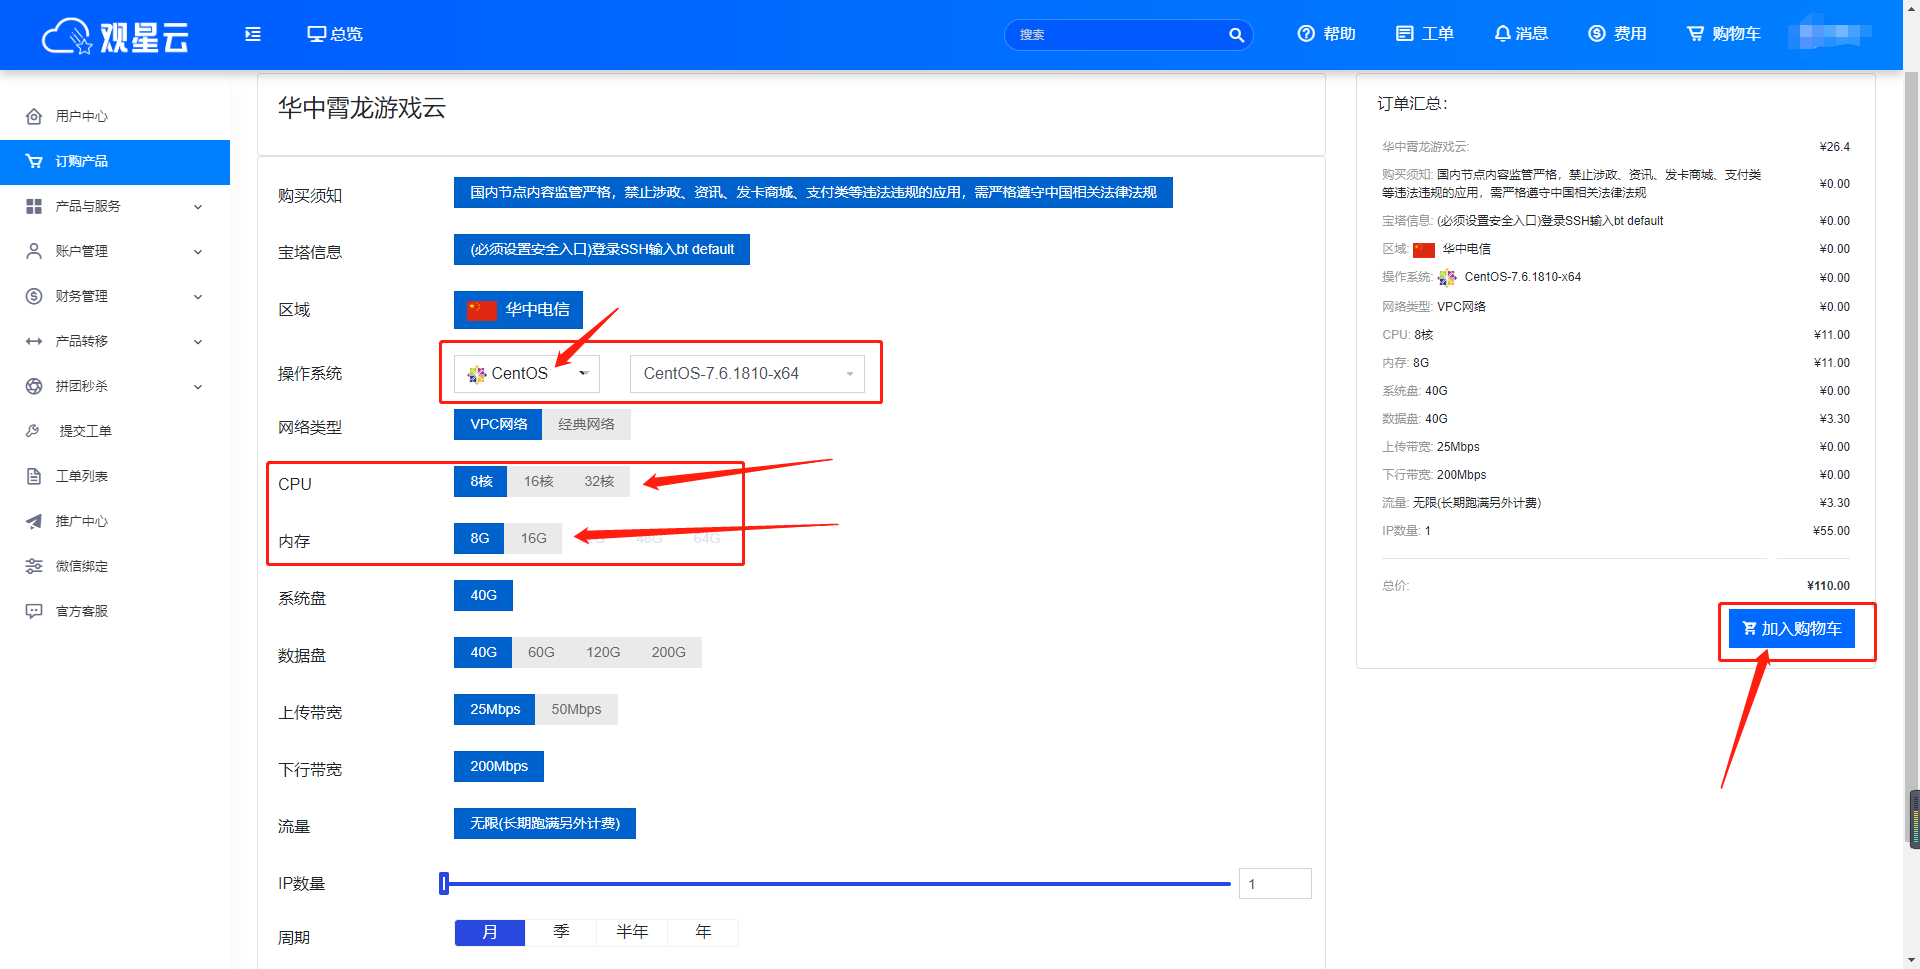Select 季 billing period tab
Screen dimensions: 1920x969
click(x=561, y=932)
